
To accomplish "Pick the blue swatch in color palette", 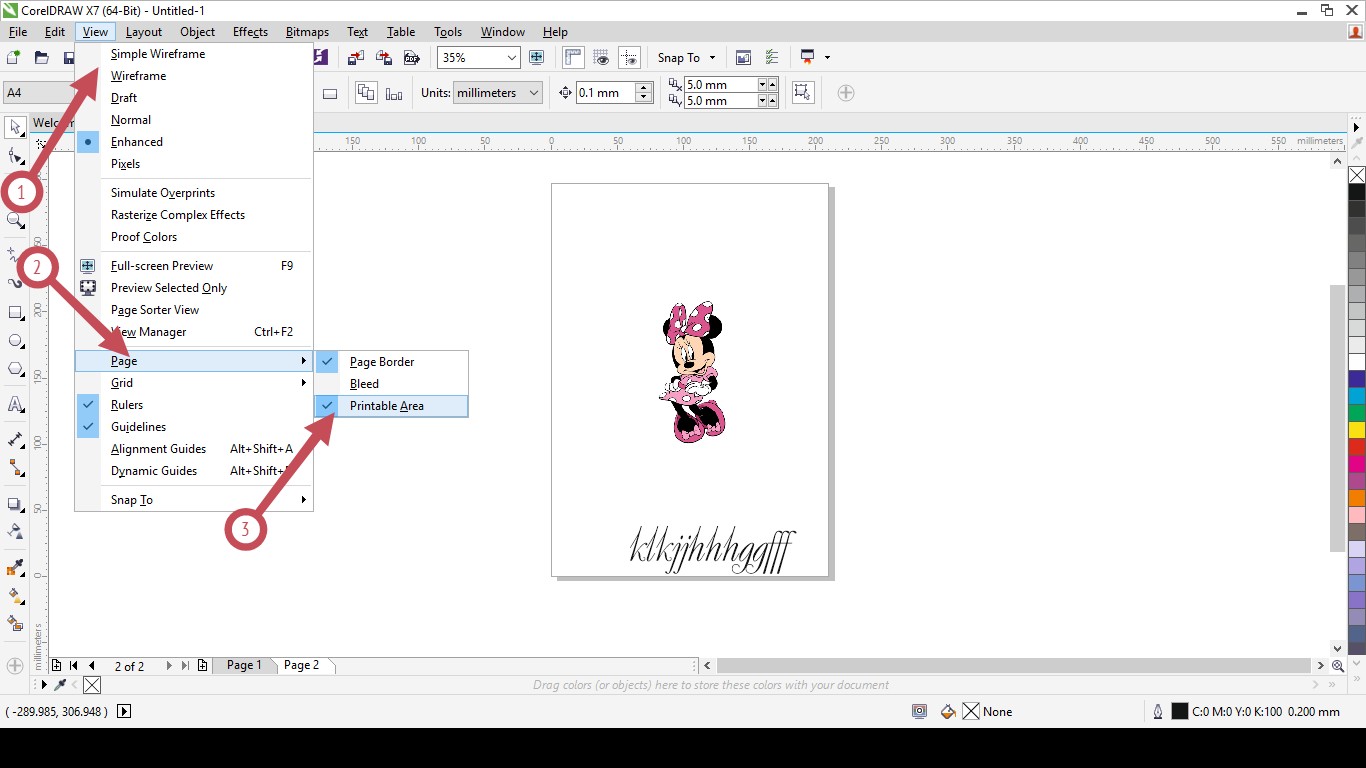I will click(x=1357, y=379).
